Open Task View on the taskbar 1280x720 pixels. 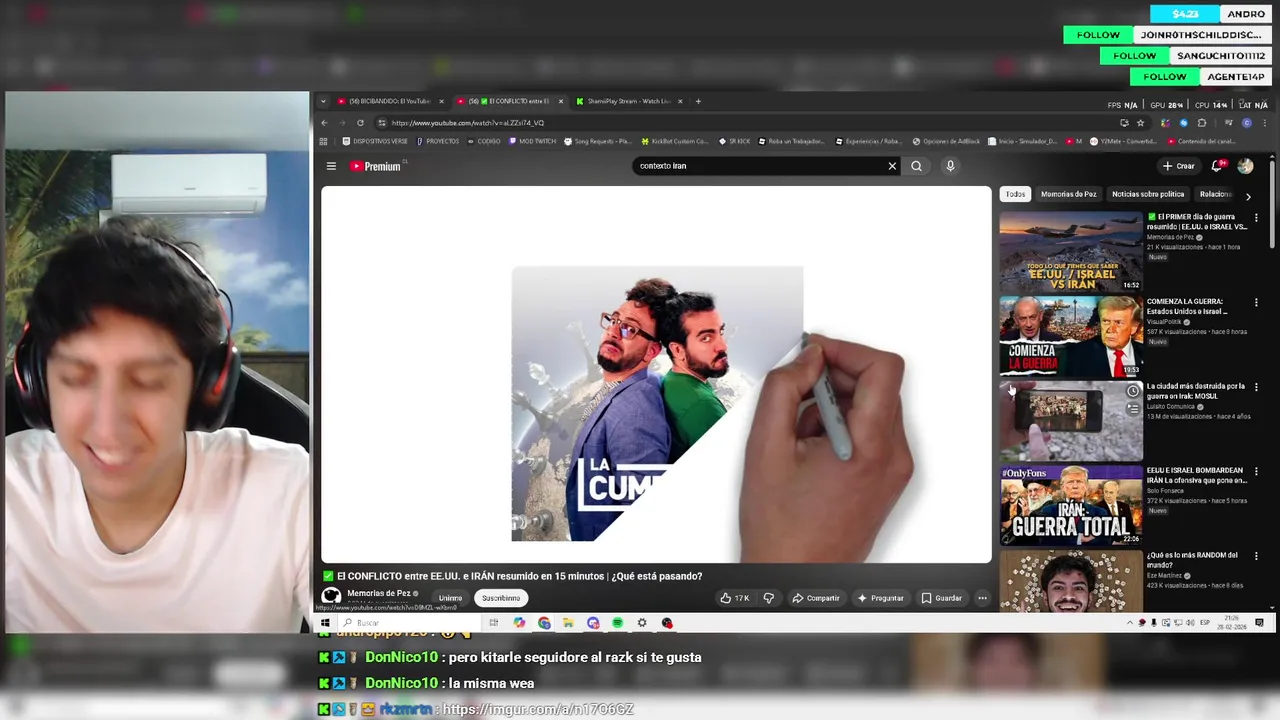[493, 623]
